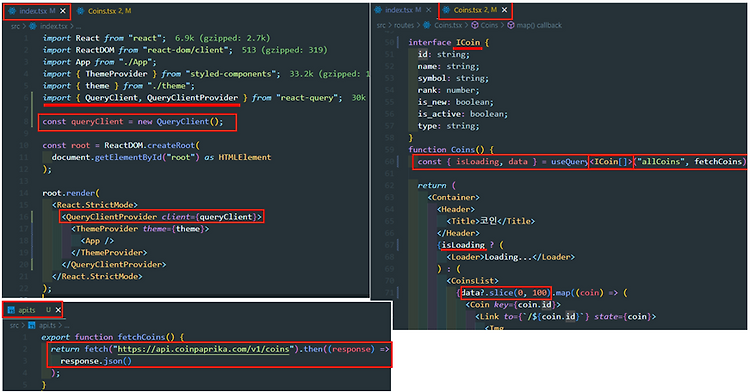Click rank: number; property line

[448, 90]
